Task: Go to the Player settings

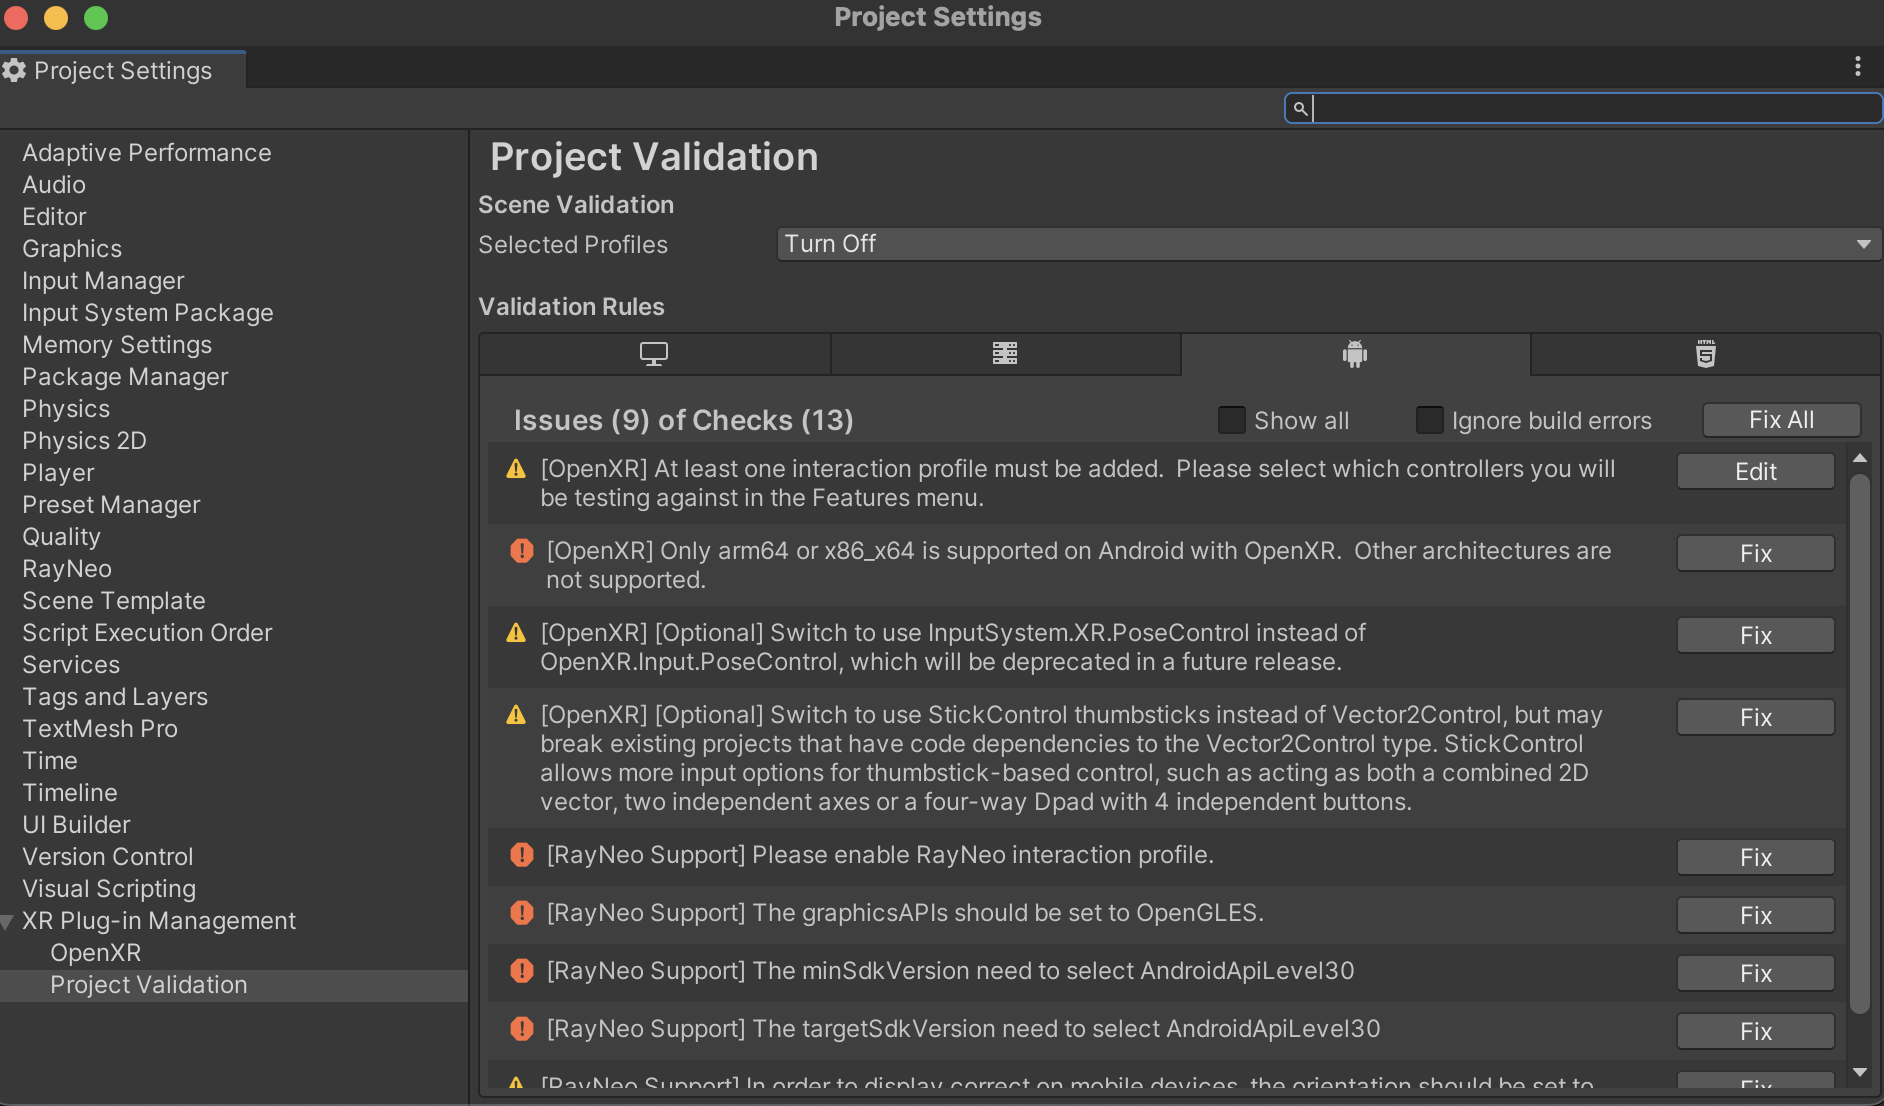Action: click(x=58, y=473)
